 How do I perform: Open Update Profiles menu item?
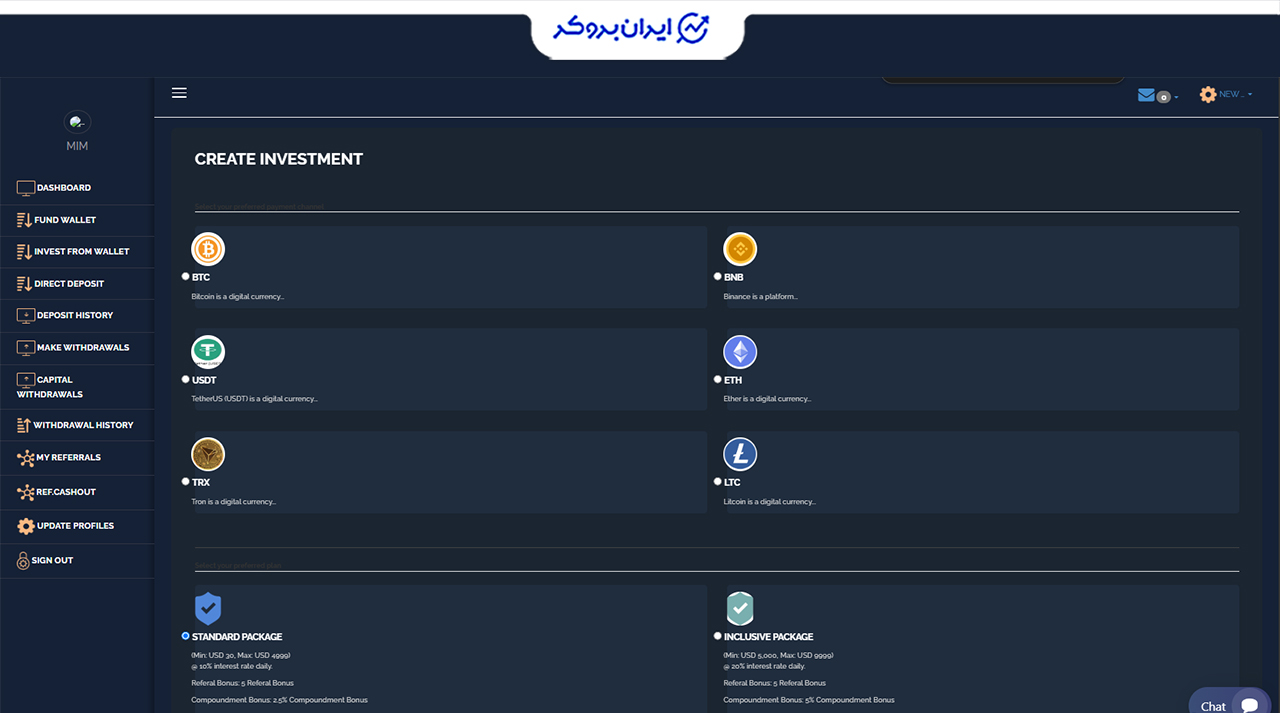click(77, 526)
